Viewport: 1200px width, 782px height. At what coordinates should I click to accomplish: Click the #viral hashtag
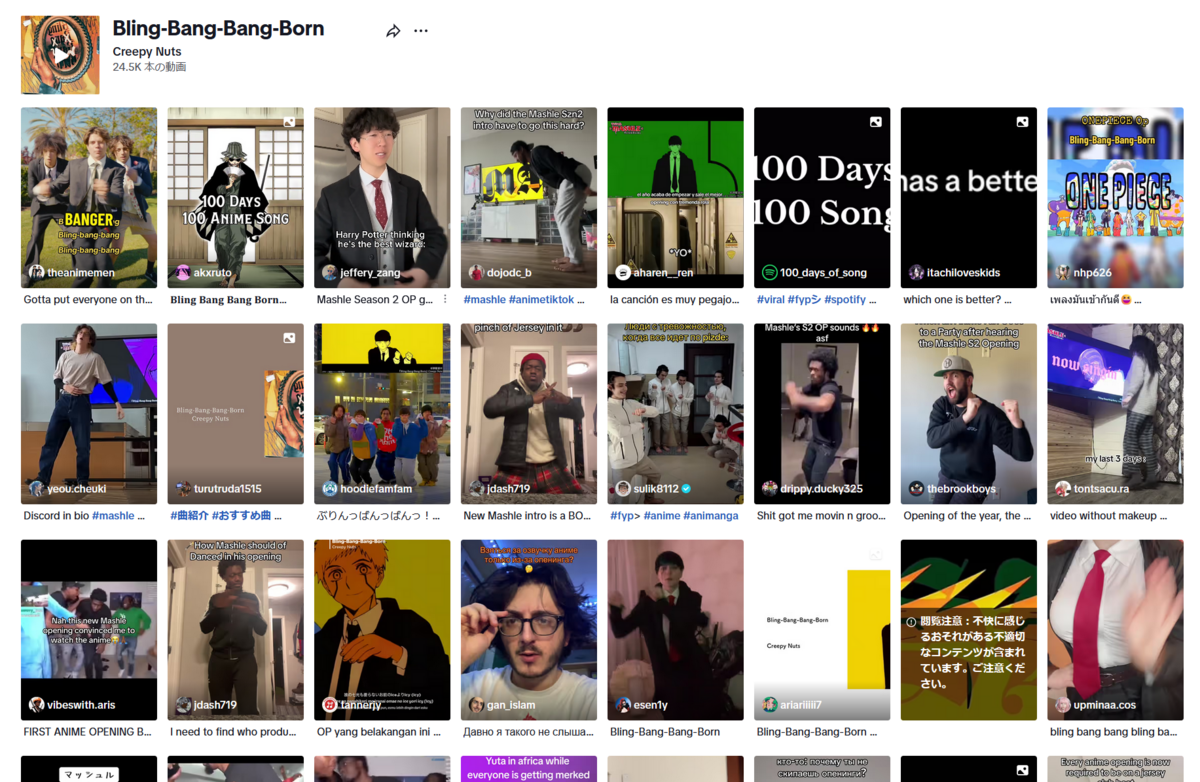[771, 299]
